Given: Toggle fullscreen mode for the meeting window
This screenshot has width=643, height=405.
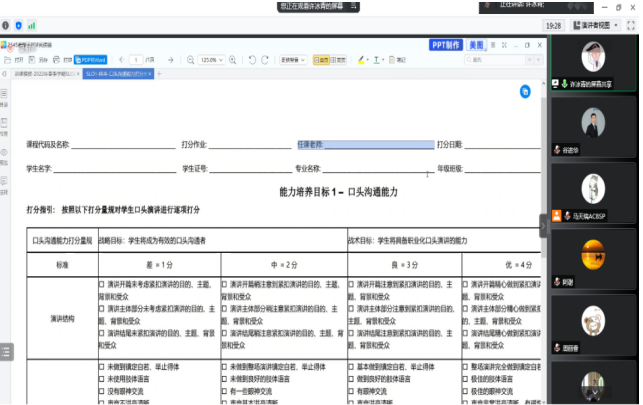Looking at the screenshot, I should click(x=631, y=25).
